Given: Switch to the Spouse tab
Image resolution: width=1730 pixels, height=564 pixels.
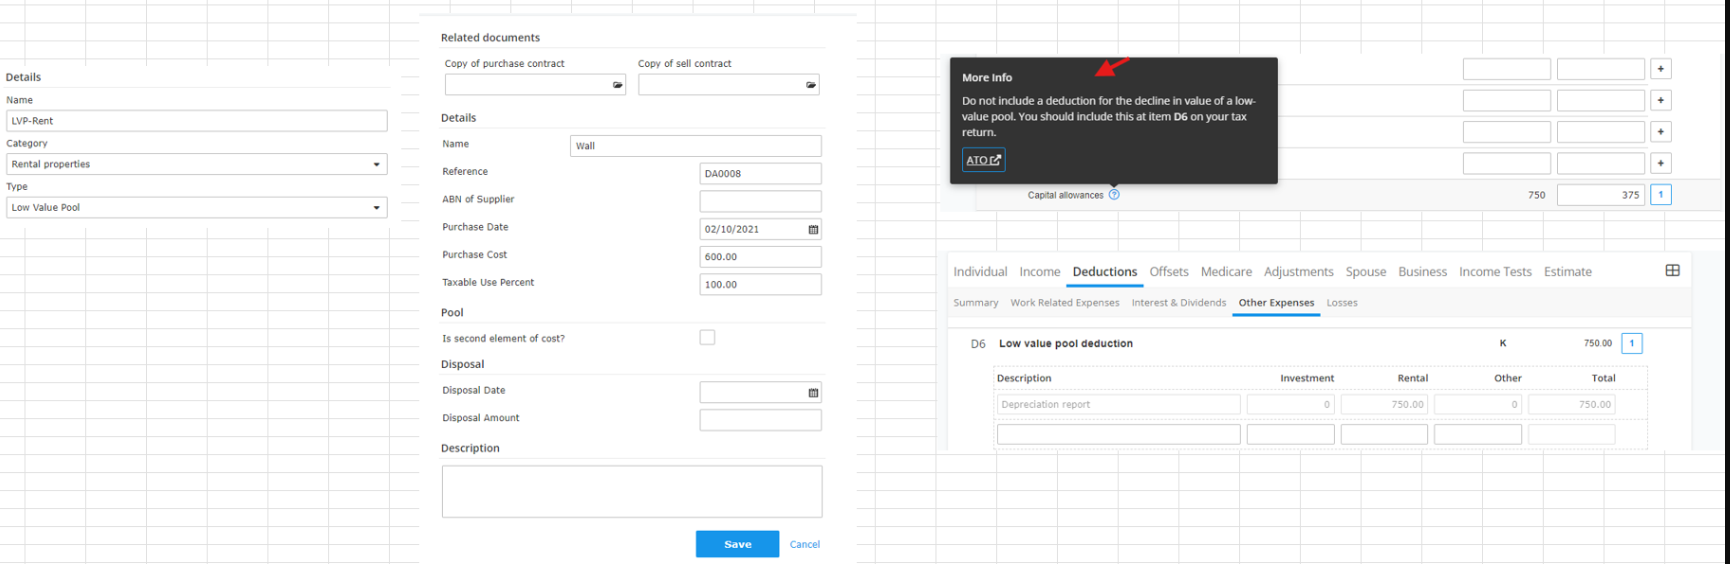Looking at the screenshot, I should [x=1366, y=272].
